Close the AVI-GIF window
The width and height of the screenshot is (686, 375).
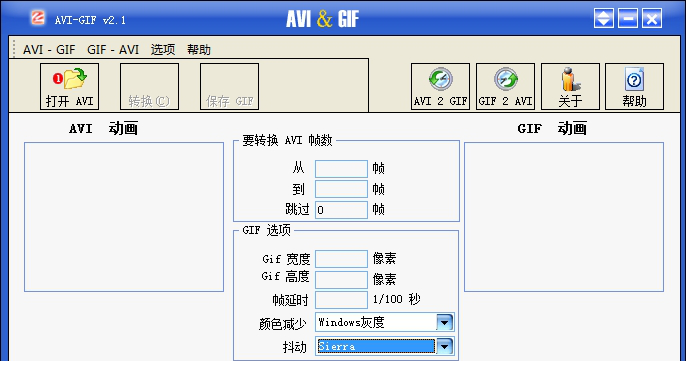pos(652,18)
